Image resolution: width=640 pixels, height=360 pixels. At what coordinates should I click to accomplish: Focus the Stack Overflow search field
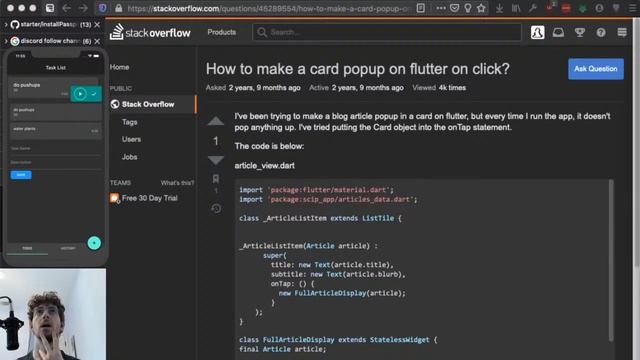(387, 32)
